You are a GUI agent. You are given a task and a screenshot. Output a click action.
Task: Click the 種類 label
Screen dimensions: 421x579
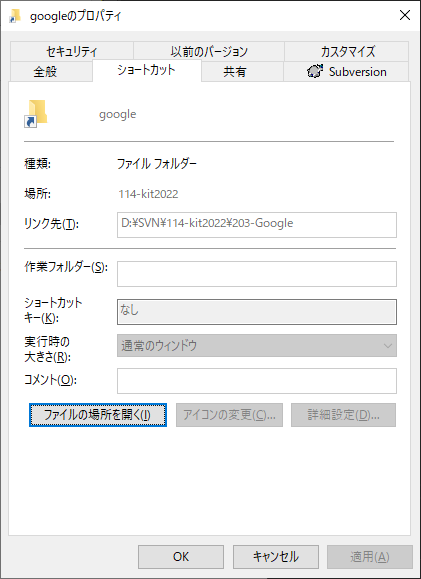[x=37, y=164]
